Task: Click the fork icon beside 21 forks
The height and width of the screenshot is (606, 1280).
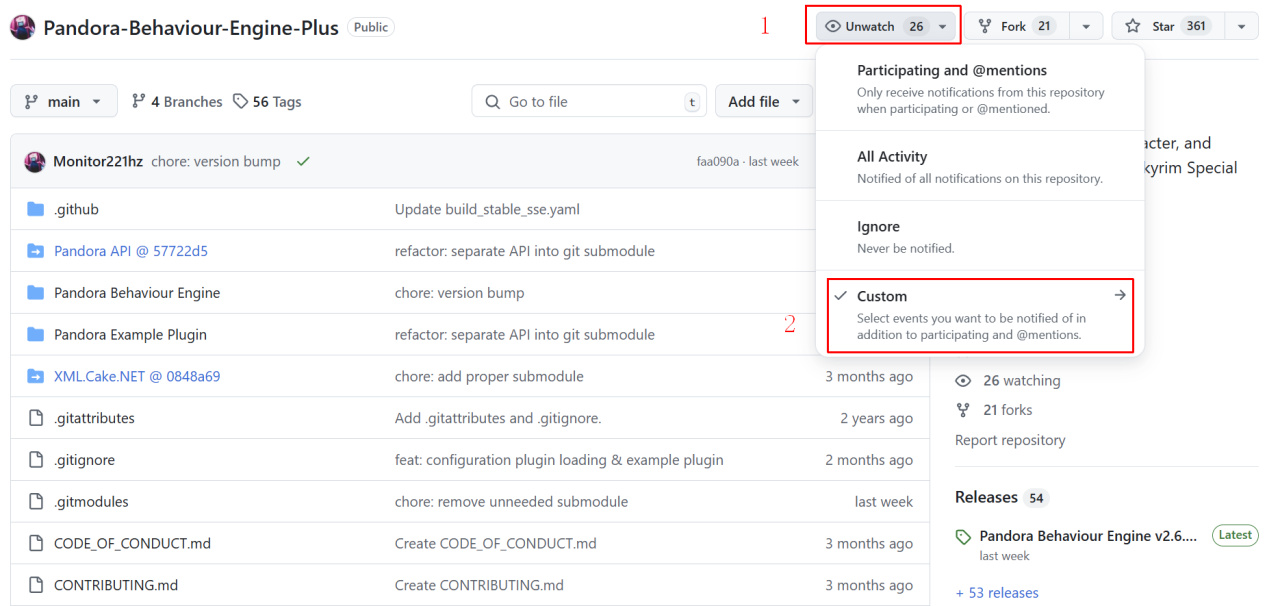Action: [963, 410]
